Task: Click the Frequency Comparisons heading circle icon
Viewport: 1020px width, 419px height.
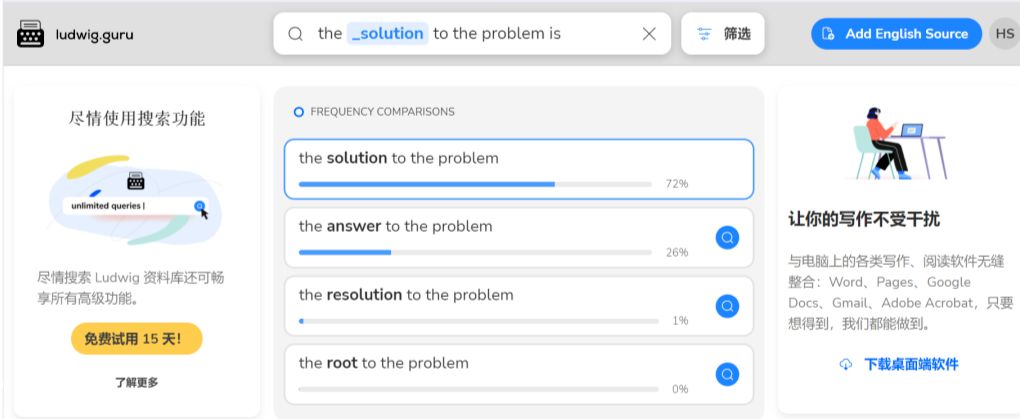Action: click(x=299, y=112)
